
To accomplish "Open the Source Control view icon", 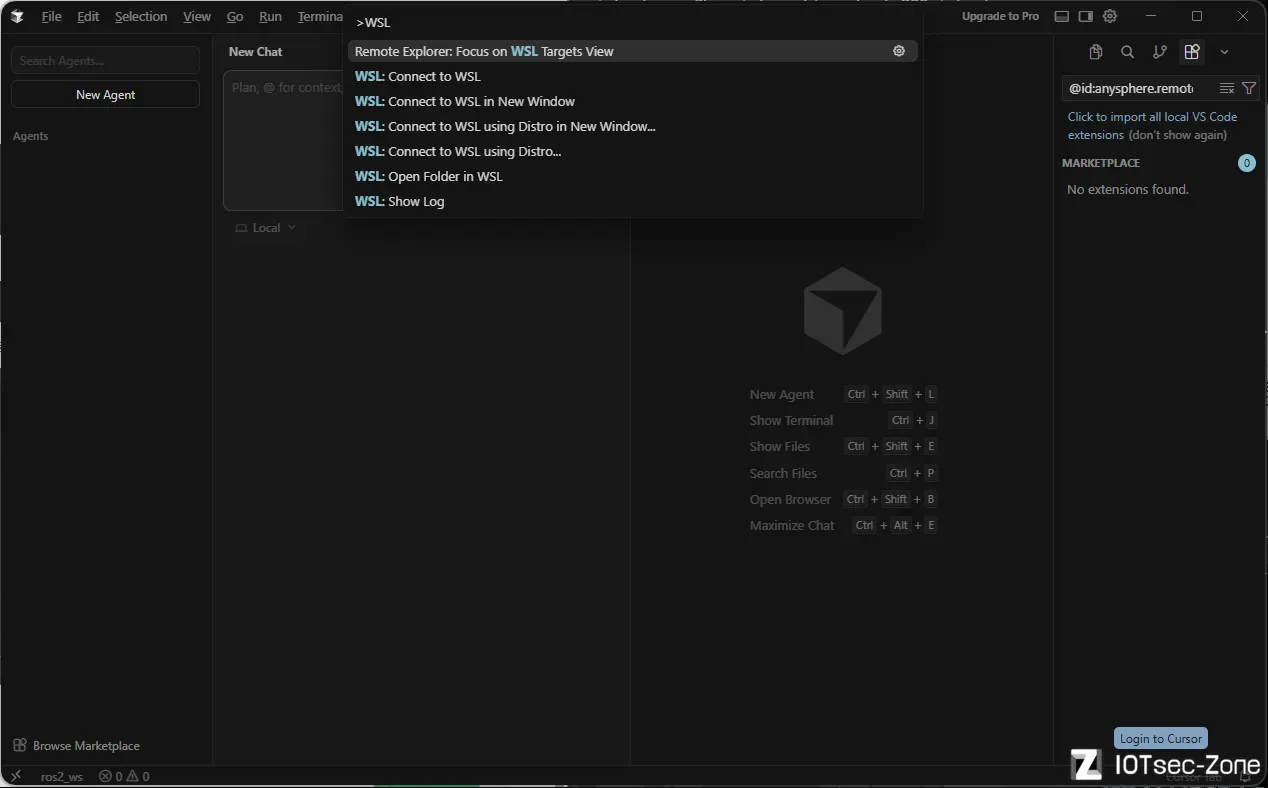I will click(x=1159, y=52).
